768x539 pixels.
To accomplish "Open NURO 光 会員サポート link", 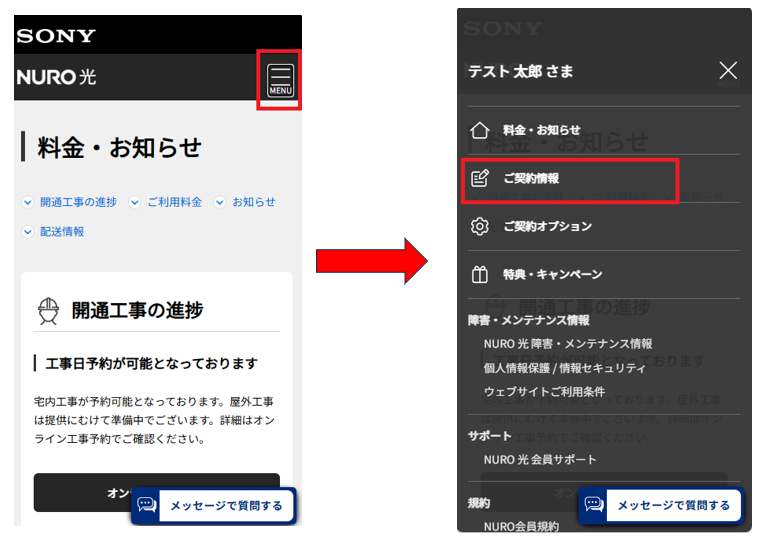I will [540, 459].
